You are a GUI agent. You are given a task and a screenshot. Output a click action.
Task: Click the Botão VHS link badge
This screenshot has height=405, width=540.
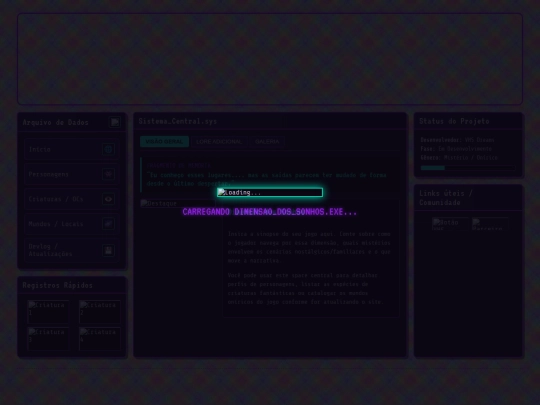(450, 224)
